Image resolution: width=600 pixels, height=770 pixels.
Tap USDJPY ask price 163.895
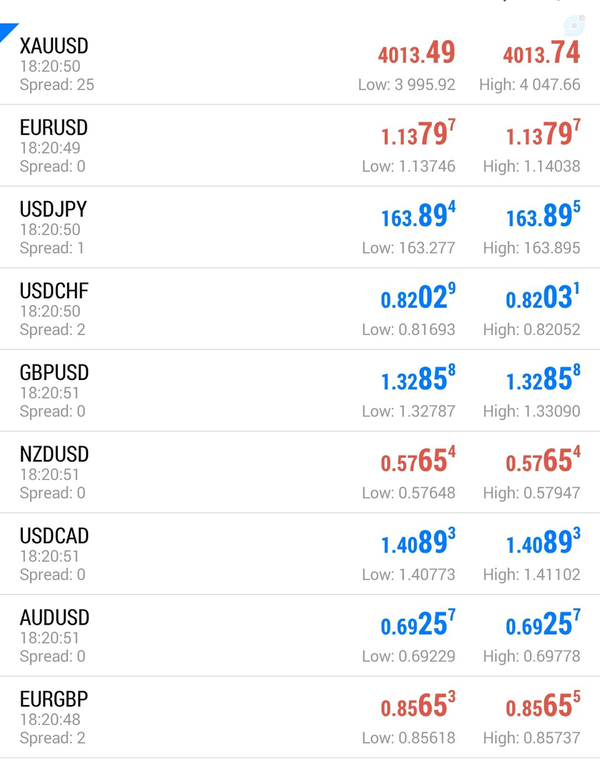tap(543, 215)
